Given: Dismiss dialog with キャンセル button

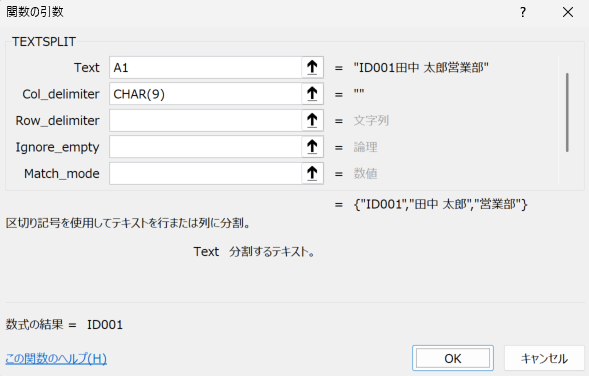Looking at the screenshot, I should coord(544,358).
